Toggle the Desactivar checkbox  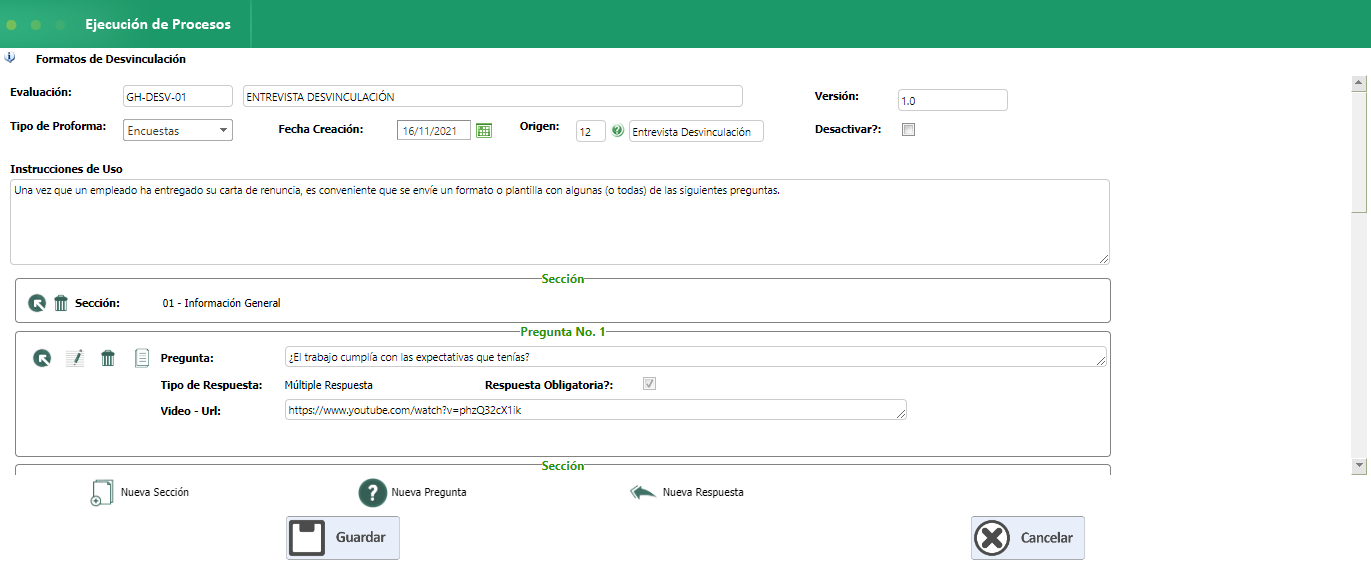908,130
